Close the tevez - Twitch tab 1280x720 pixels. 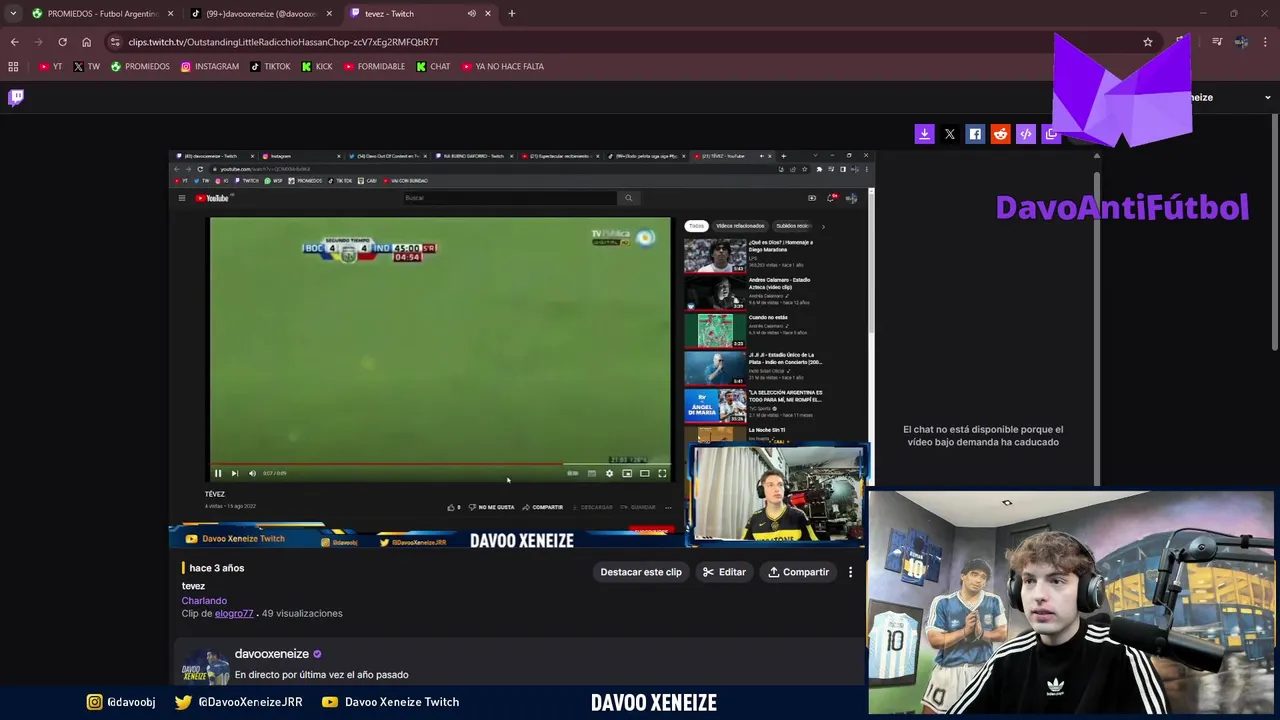[x=488, y=14]
